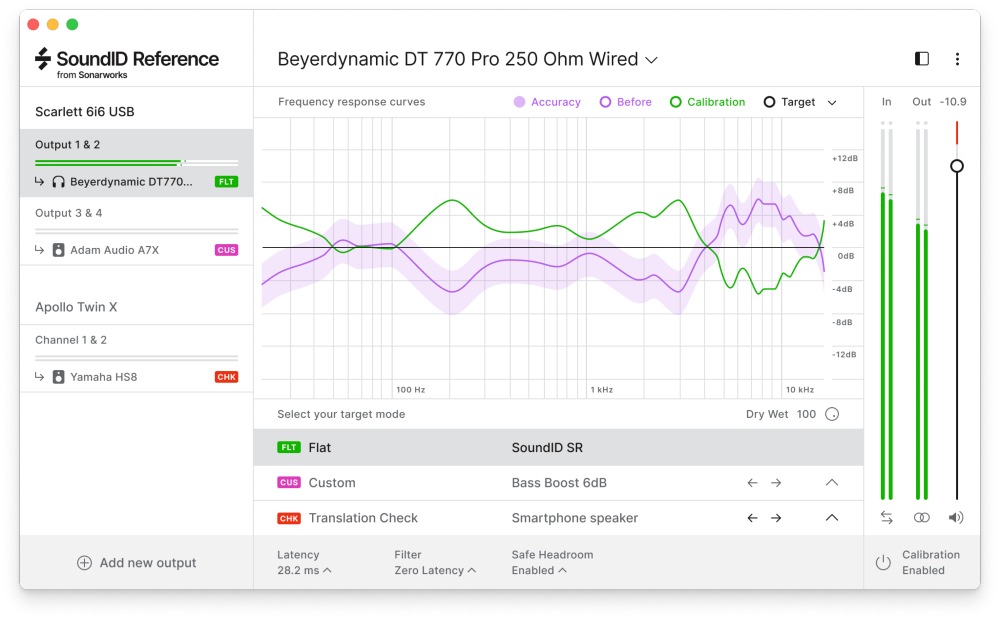
Task: Toggle Calibration Enabled power button
Action: 883,562
